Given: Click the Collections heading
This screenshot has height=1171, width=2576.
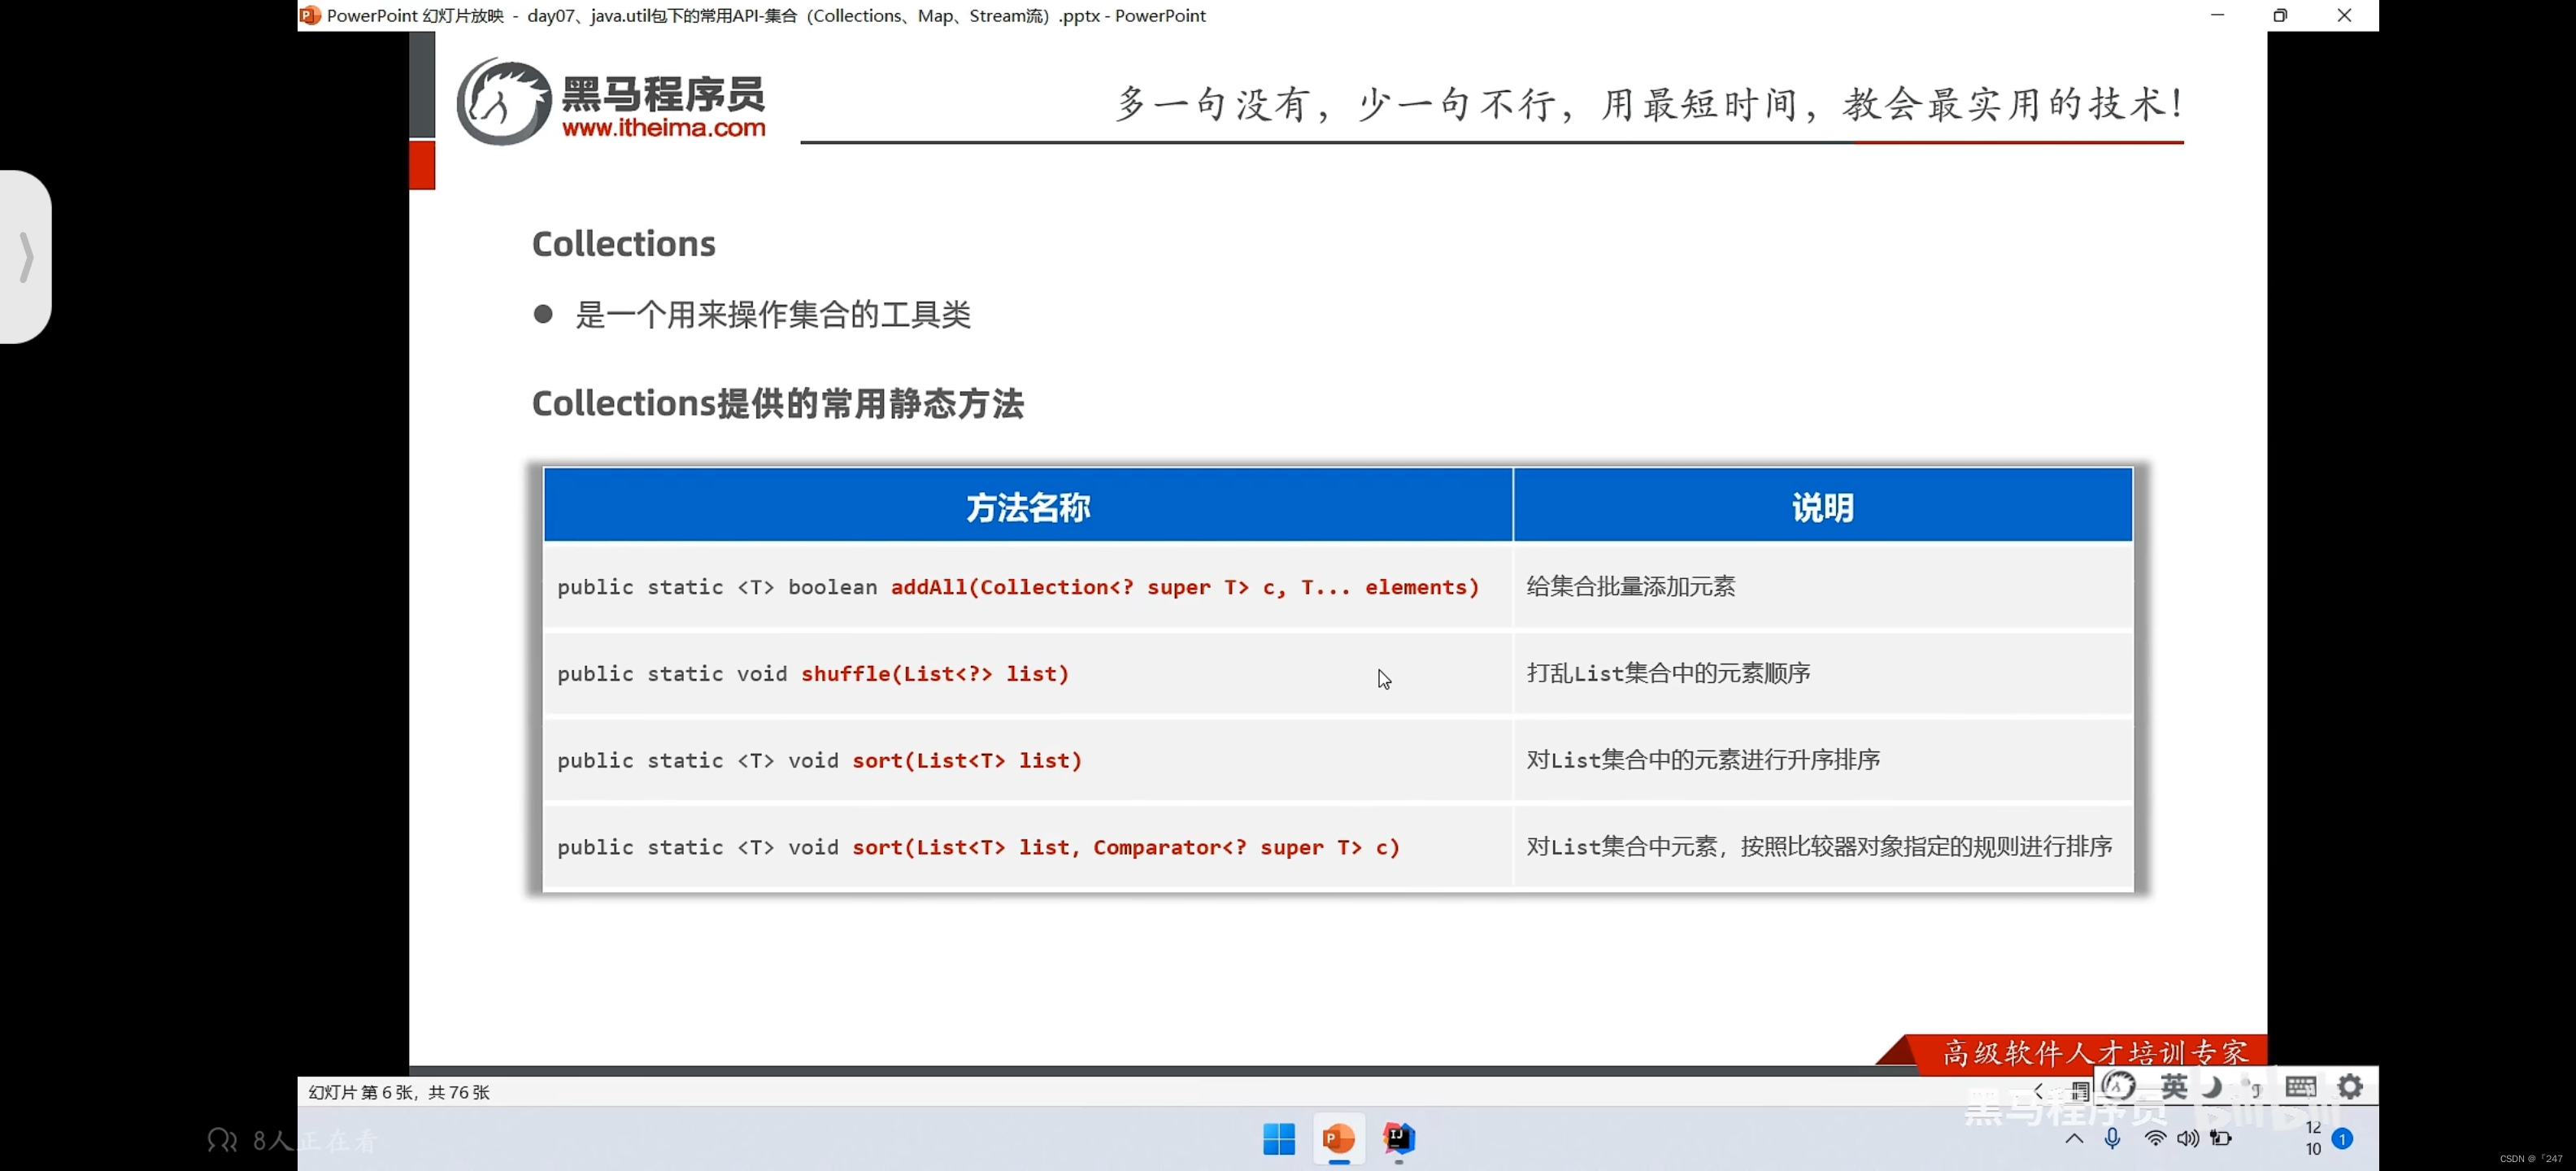Looking at the screenshot, I should (624, 244).
